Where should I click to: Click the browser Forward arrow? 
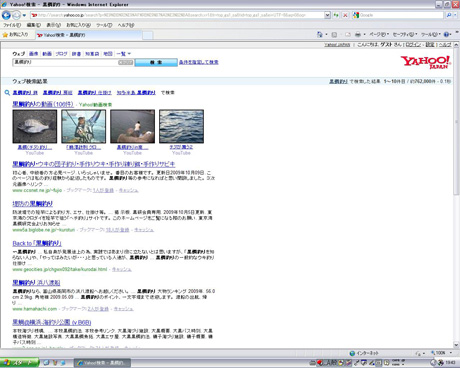tap(16, 15)
